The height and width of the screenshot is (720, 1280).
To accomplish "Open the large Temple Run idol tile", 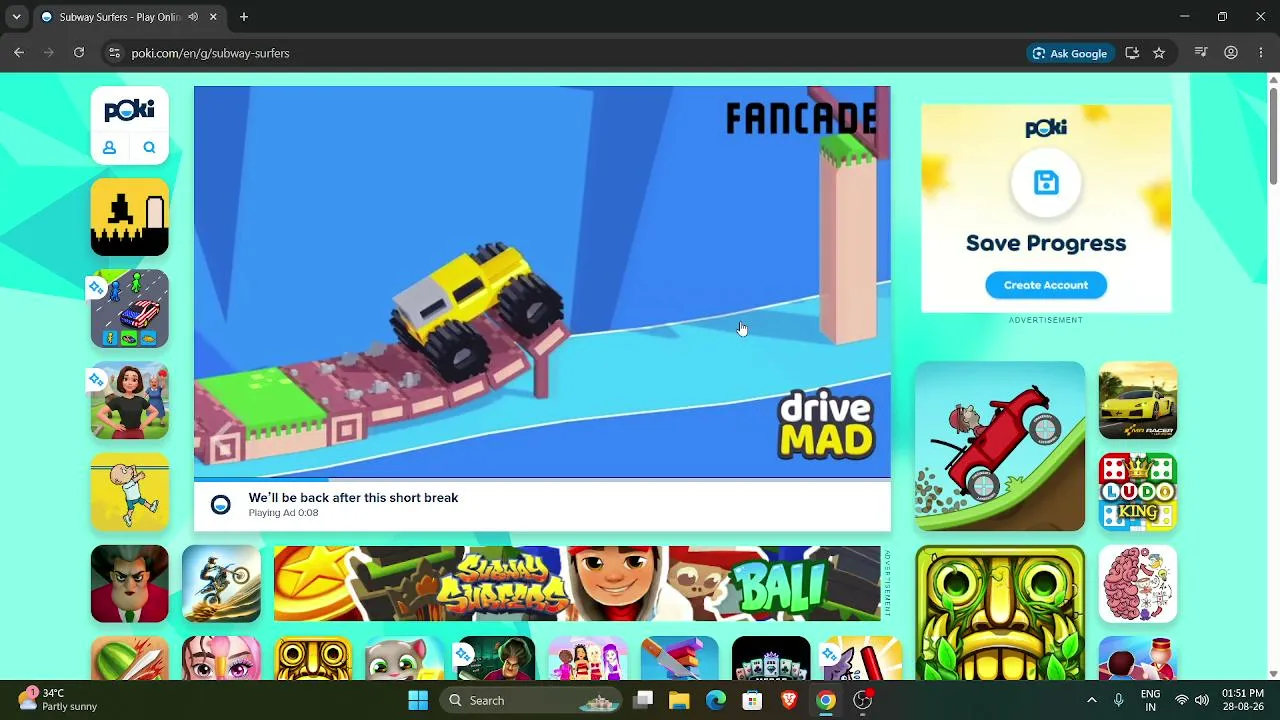I will click(x=1000, y=613).
